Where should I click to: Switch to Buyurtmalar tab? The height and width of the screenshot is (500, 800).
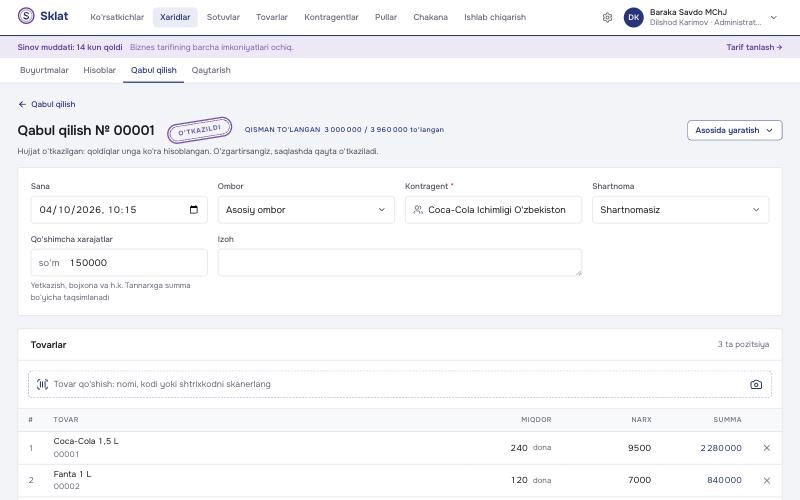[x=44, y=70]
